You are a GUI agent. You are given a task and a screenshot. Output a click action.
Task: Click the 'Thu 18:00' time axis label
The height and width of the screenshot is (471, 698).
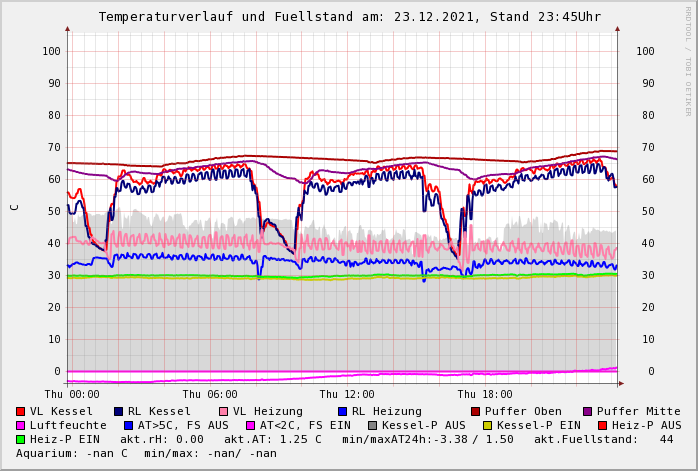(x=485, y=394)
